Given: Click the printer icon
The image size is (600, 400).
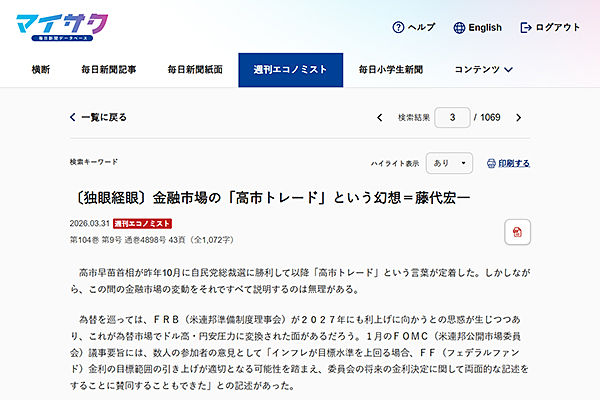Looking at the screenshot, I should [490, 163].
